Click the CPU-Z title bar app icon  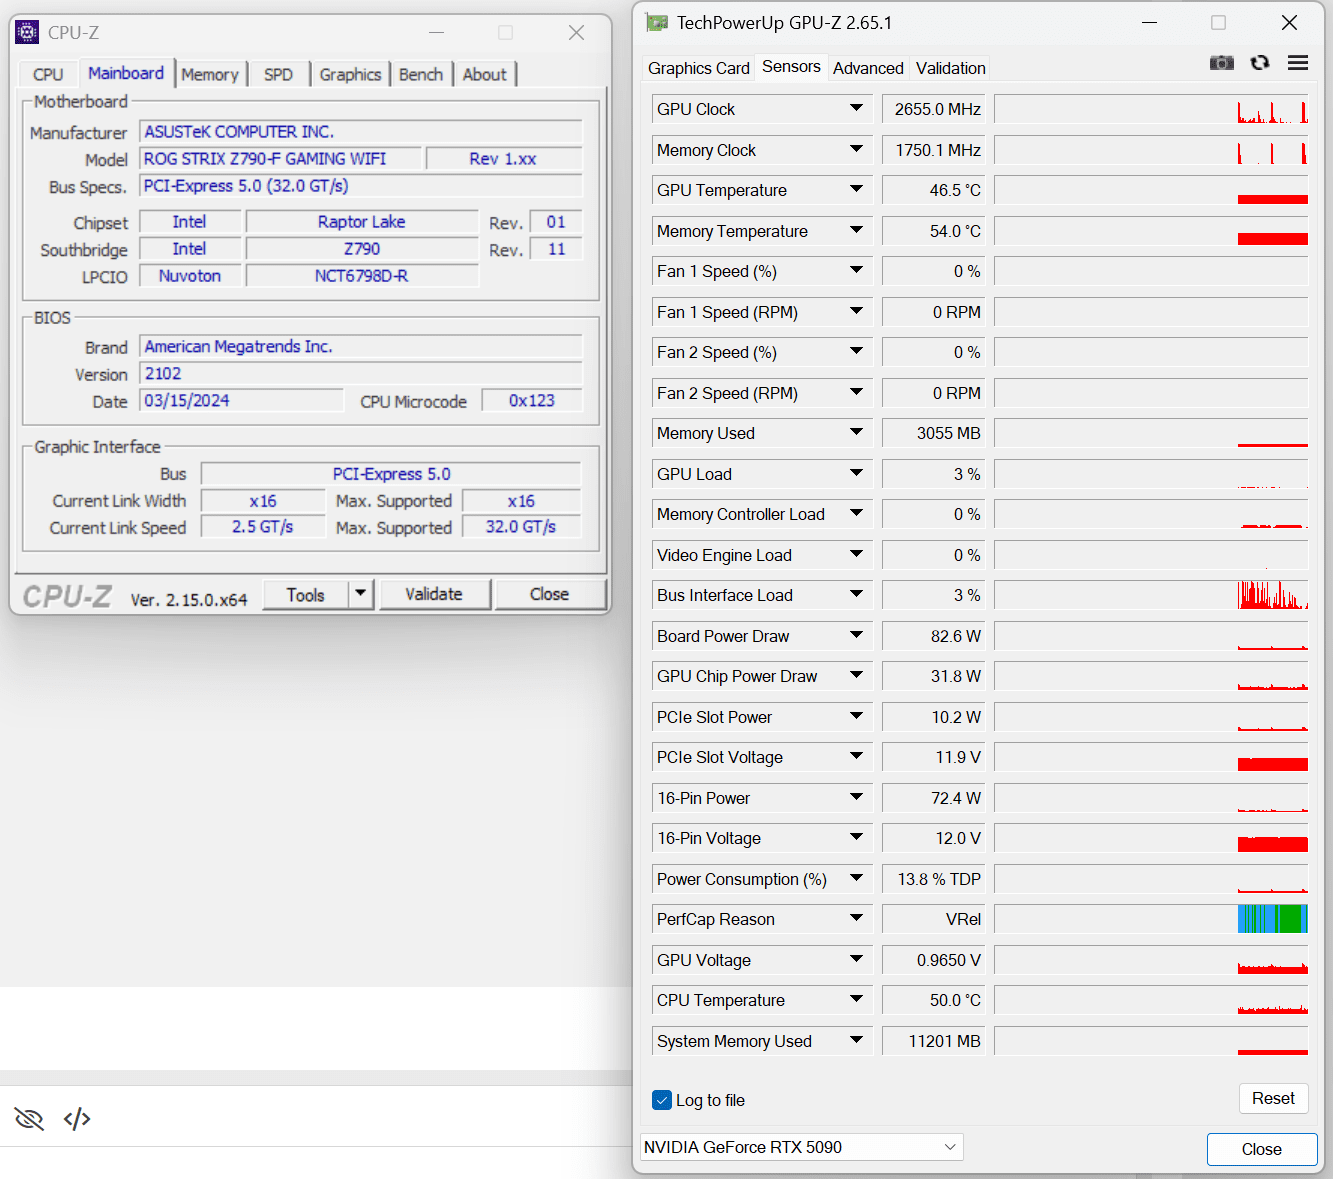coord(28,32)
